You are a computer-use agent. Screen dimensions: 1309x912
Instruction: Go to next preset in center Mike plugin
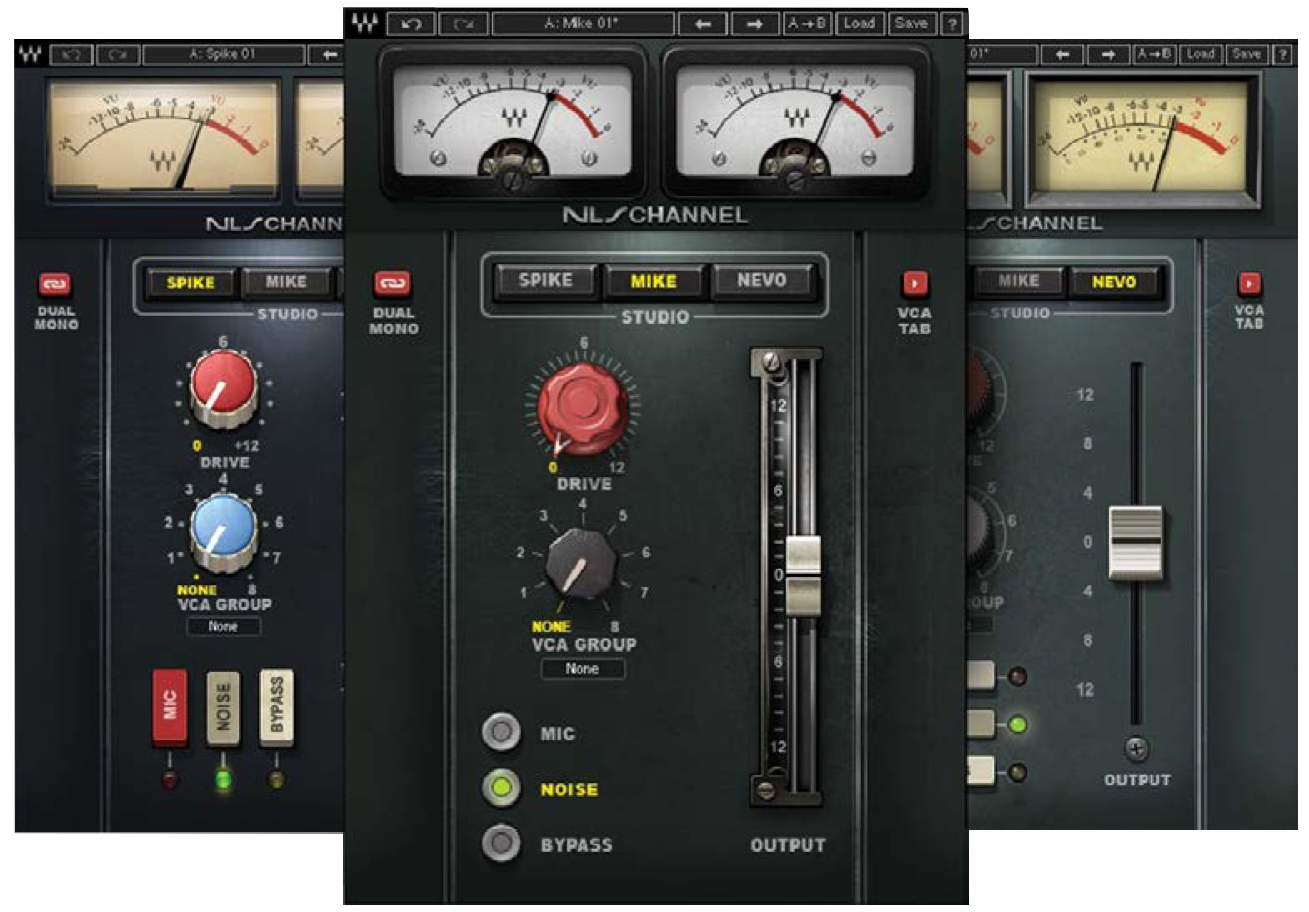[x=755, y=23]
